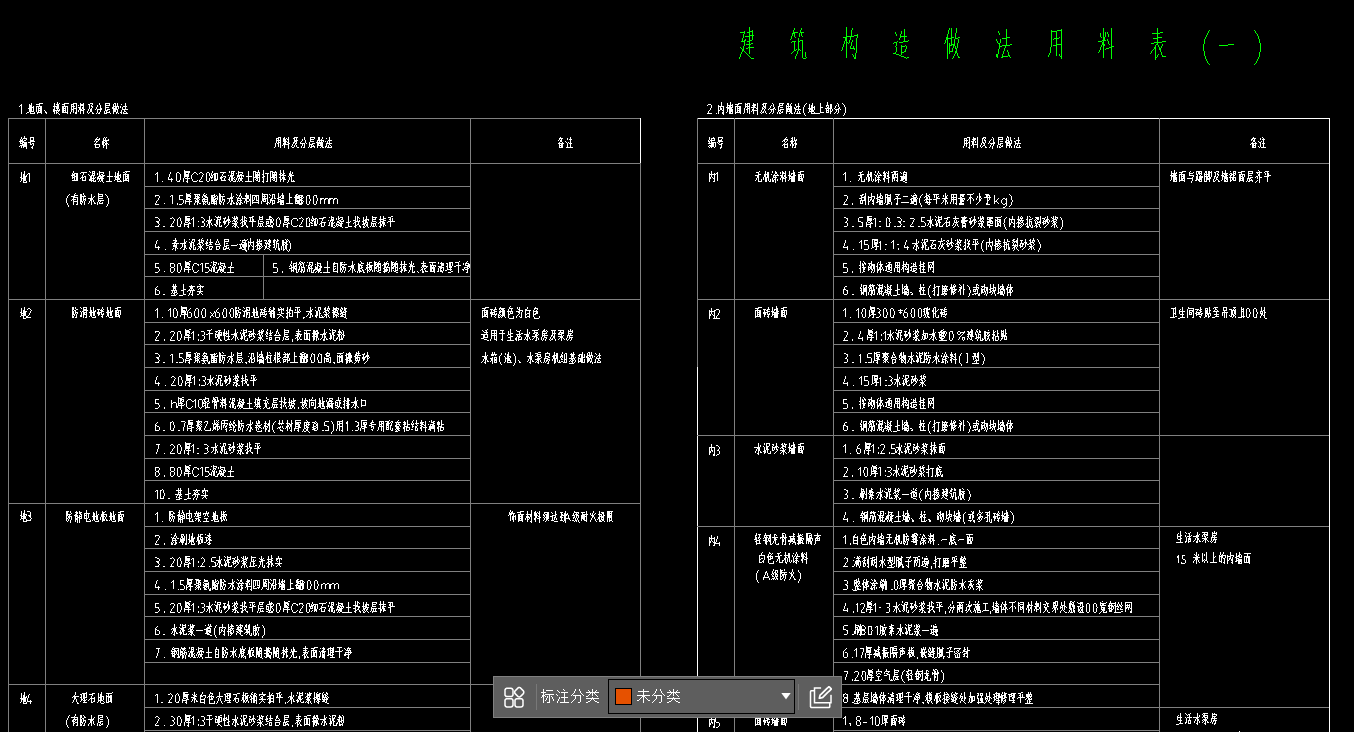The width and height of the screenshot is (1354, 732).
Task: Click the line 1.6厚1:2.5水泥砂浆抹面
Action: tap(894, 449)
